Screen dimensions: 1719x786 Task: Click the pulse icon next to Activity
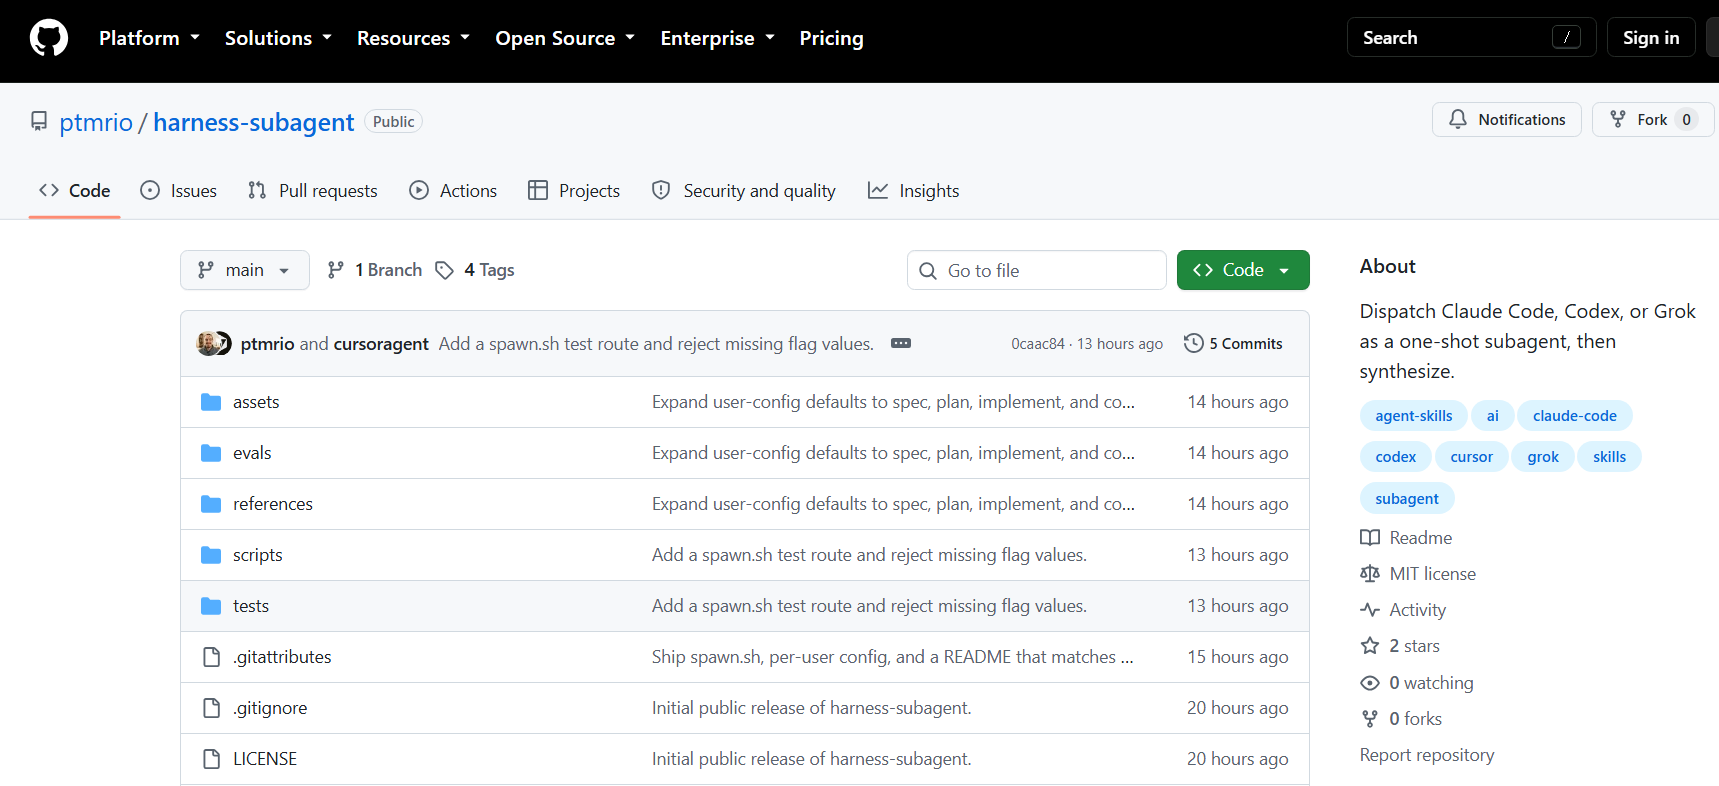coord(1370,610)
